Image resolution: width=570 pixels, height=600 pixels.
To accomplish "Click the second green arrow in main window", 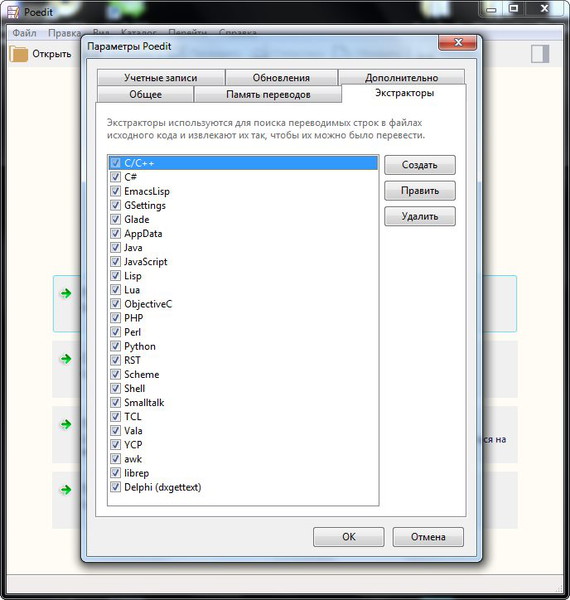I will tap(66, 359).
